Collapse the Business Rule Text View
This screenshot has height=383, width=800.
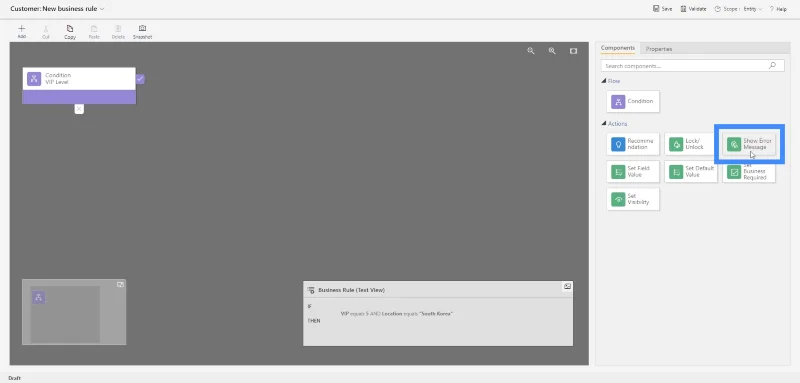pyautogui.click(x=567, y=287)
